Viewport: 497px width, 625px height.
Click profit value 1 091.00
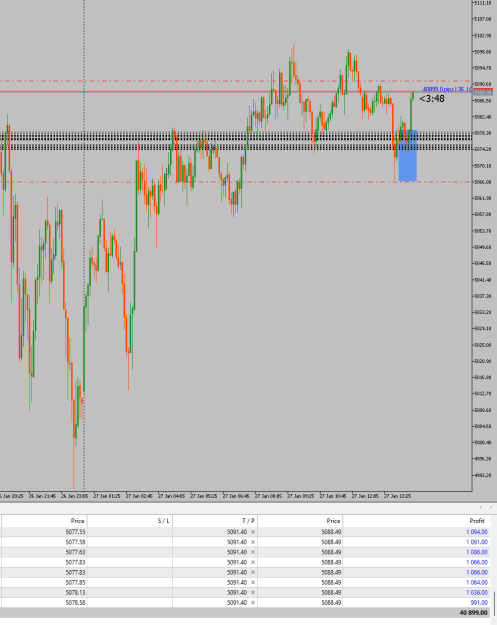point(477,542)
